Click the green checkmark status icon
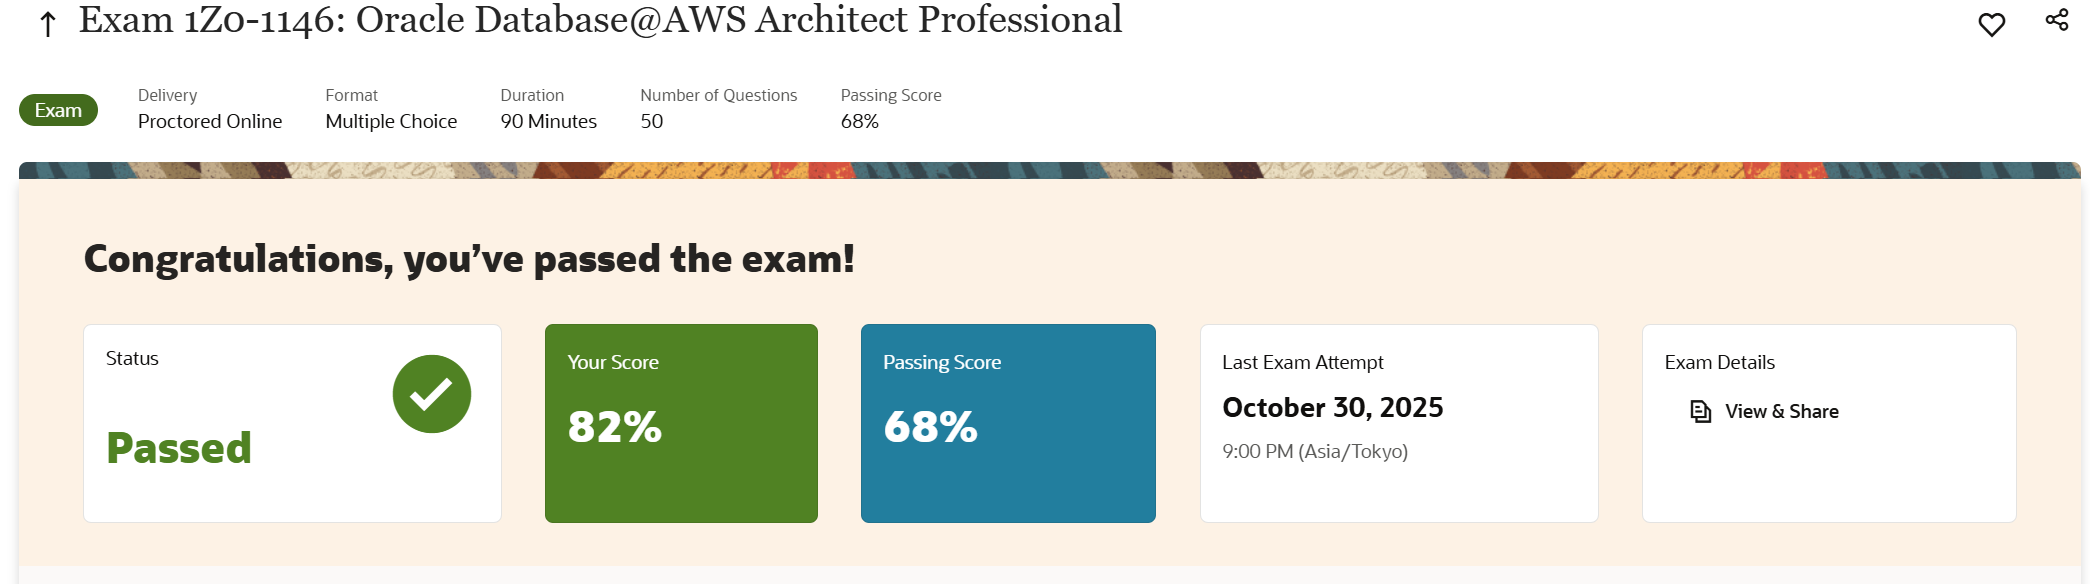This screenshot has height=584, width=2090. click(x=431, y=394)
